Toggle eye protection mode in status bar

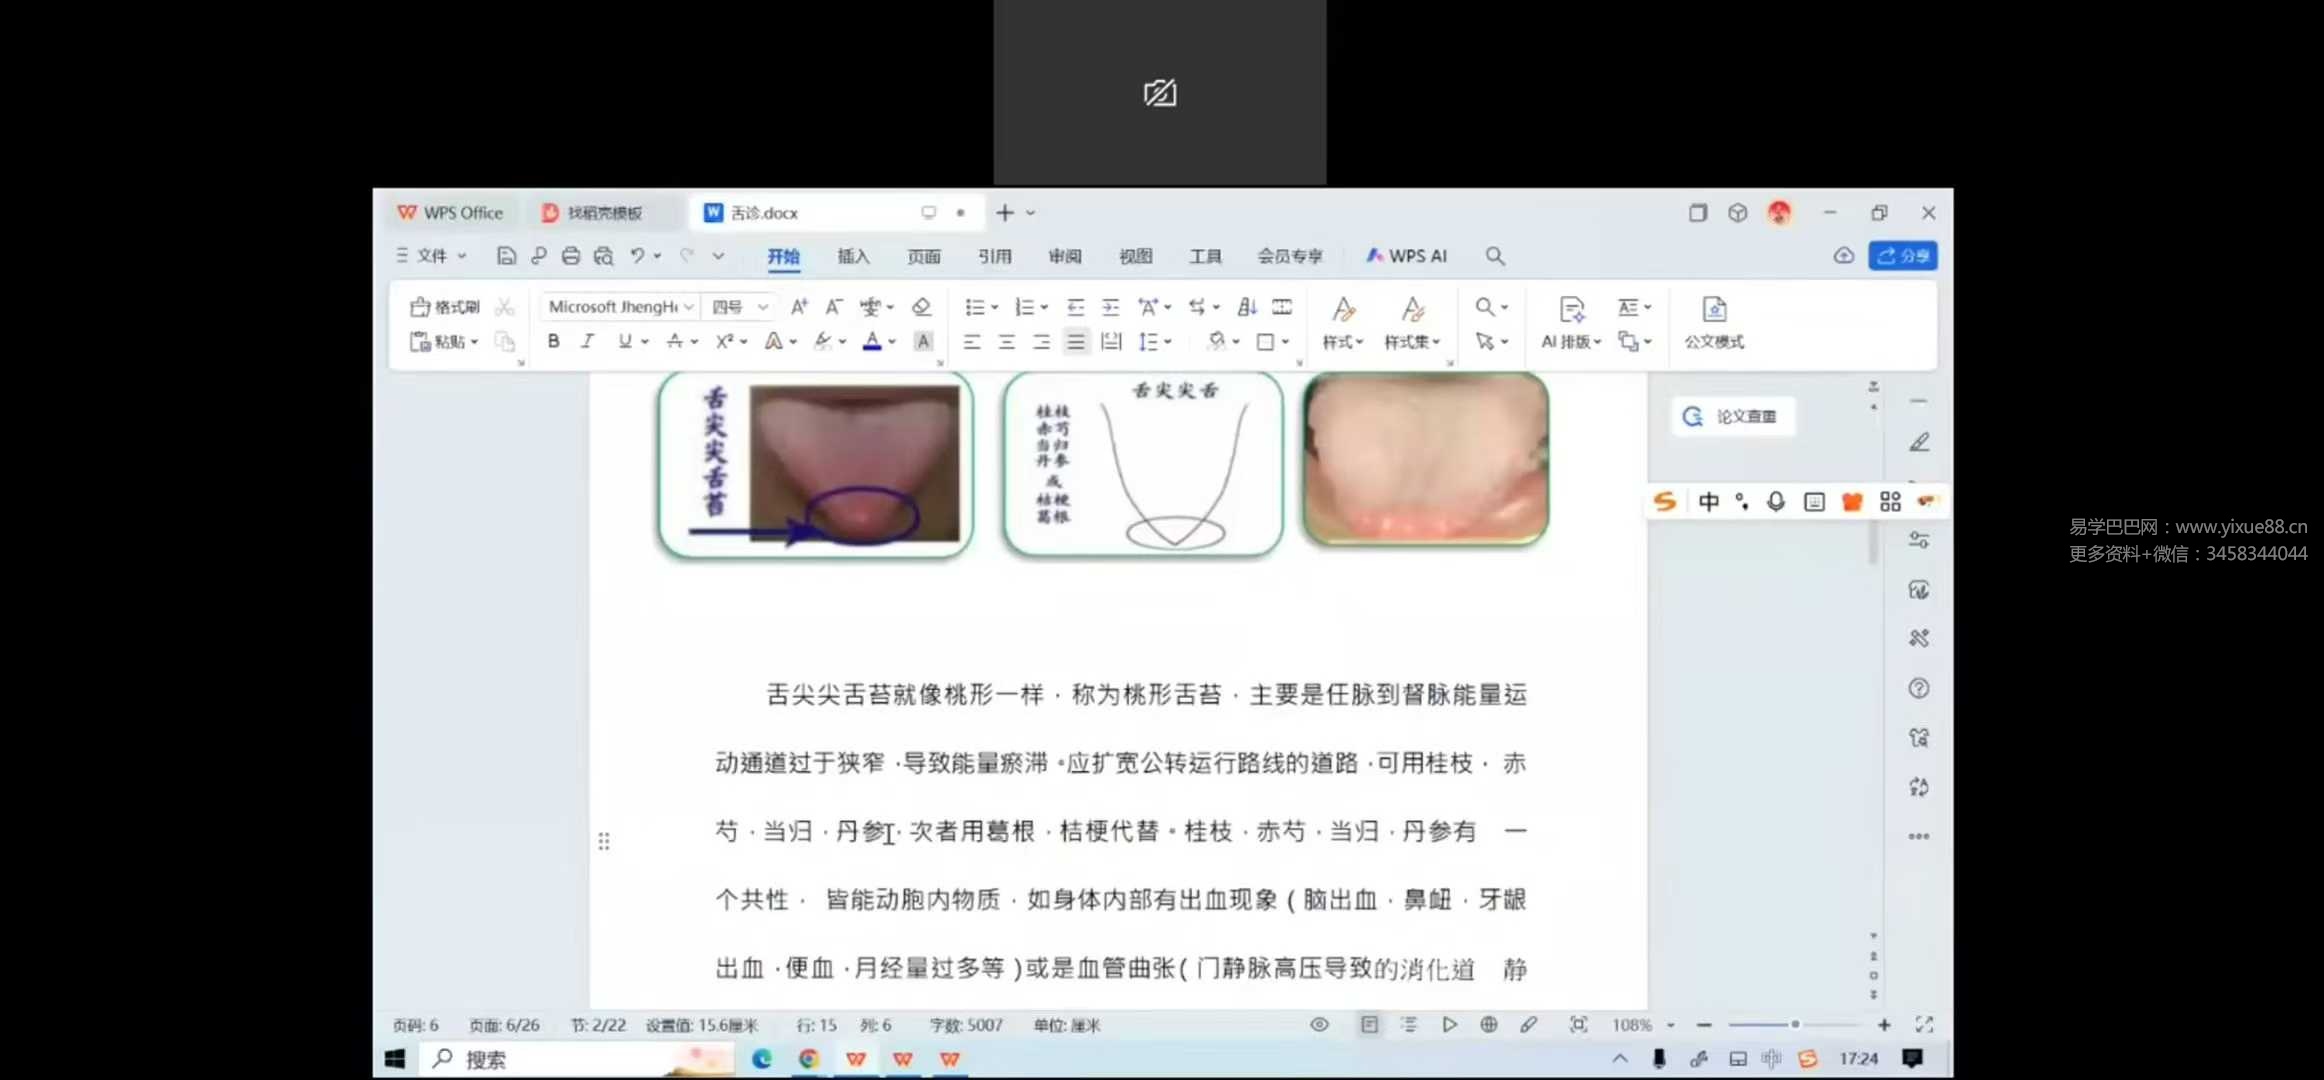pos(1319,1024)
